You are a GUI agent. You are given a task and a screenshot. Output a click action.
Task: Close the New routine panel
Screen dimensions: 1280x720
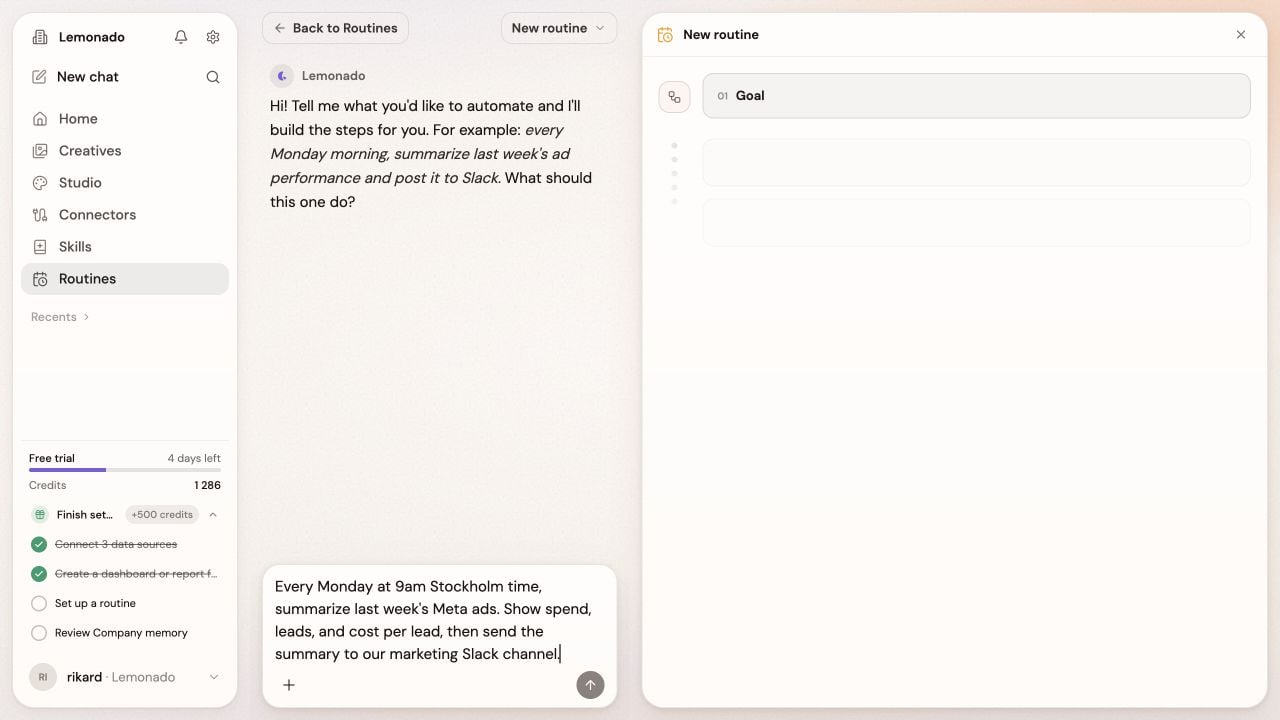click(1241, 35)
